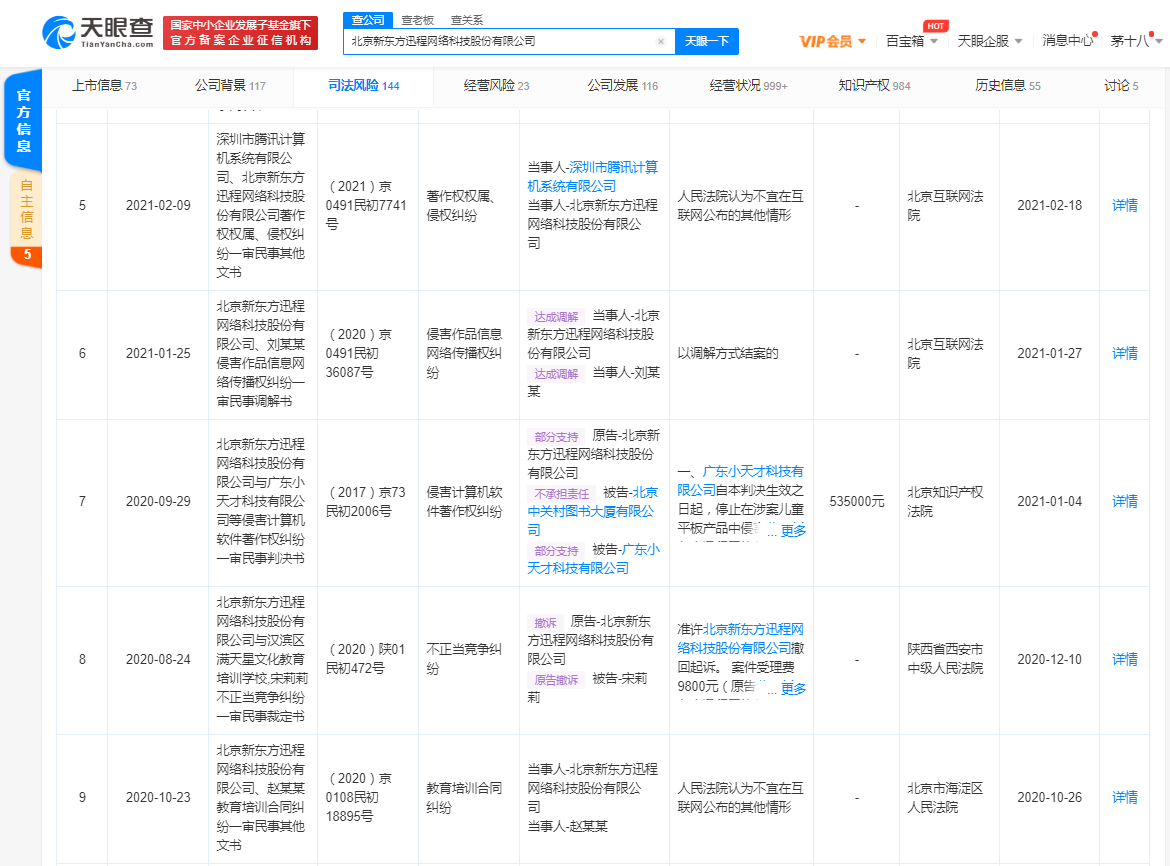The image size is (1170, 866).
Task: Click the orange badge number 5 on sidebar
Action: (x=27, y=254)
